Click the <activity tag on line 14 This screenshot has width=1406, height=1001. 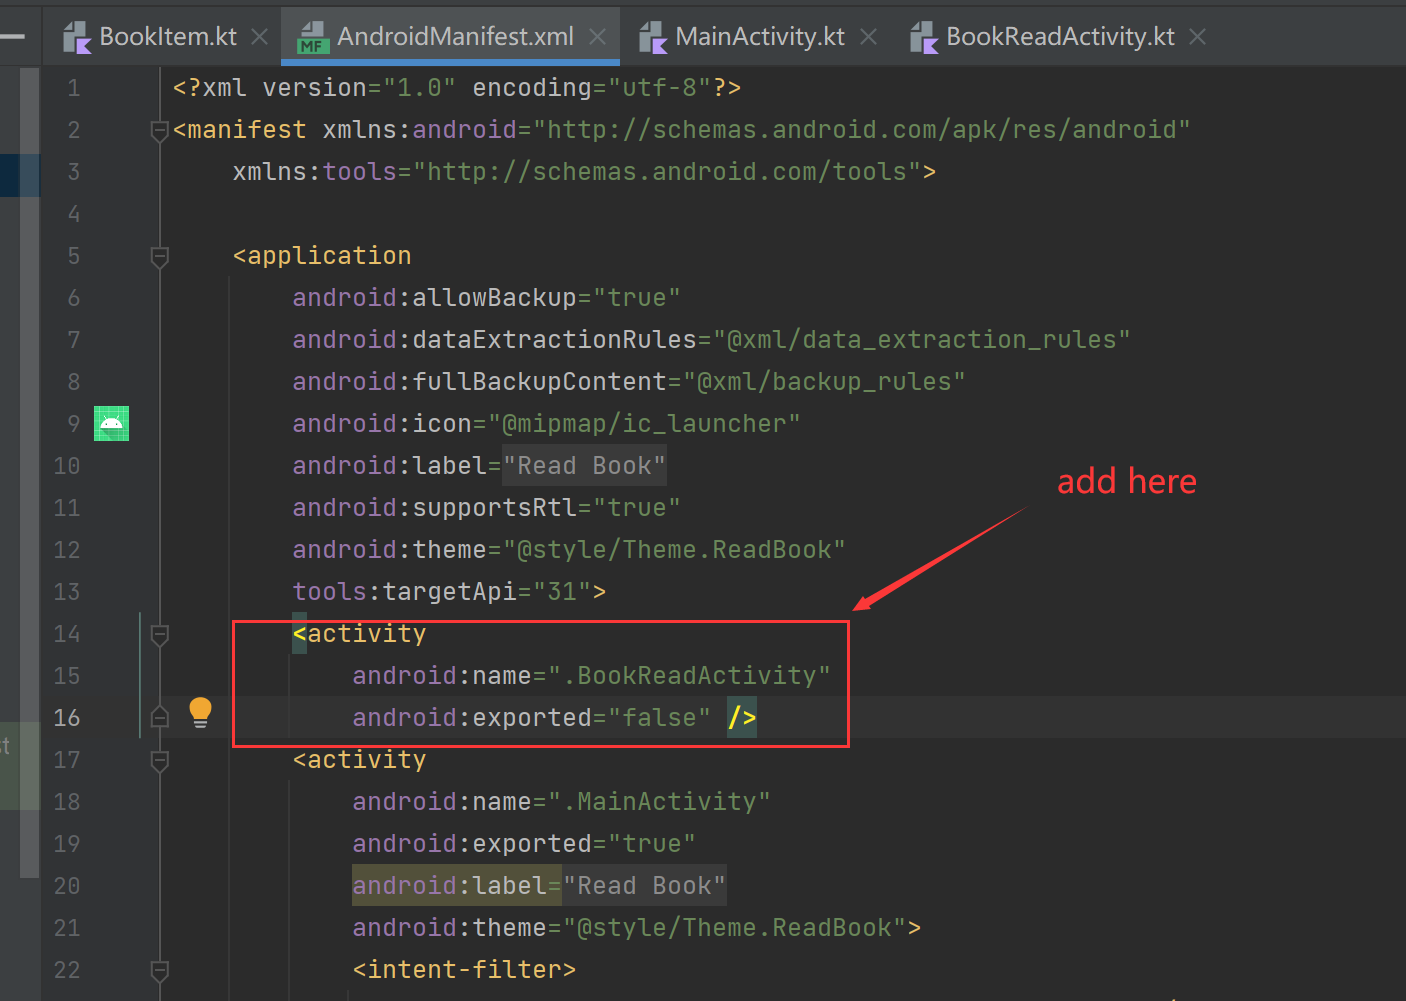359,634
